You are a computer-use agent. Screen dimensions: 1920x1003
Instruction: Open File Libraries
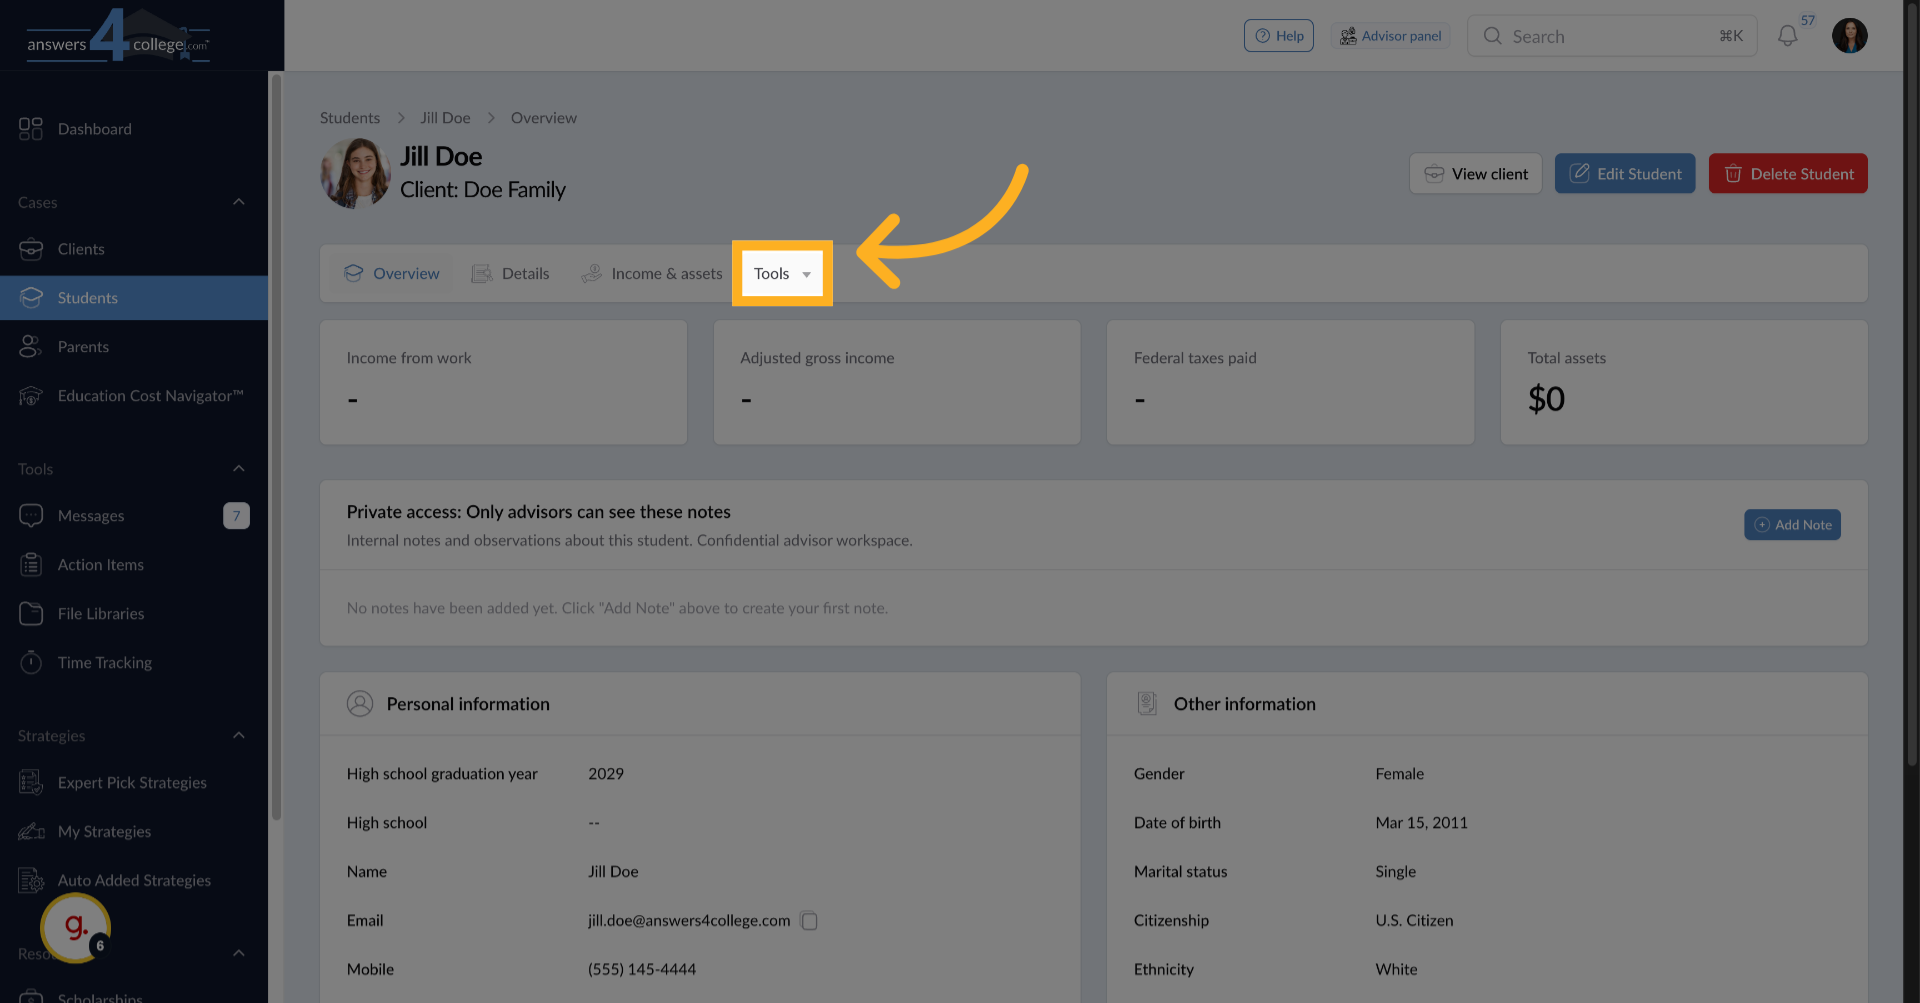tap(100, 613)
